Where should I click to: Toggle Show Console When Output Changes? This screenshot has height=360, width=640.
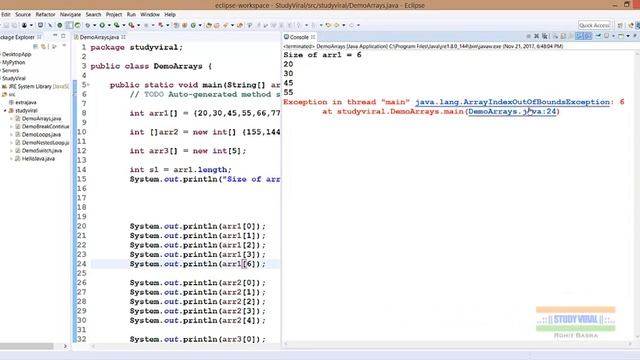(579, 36)
